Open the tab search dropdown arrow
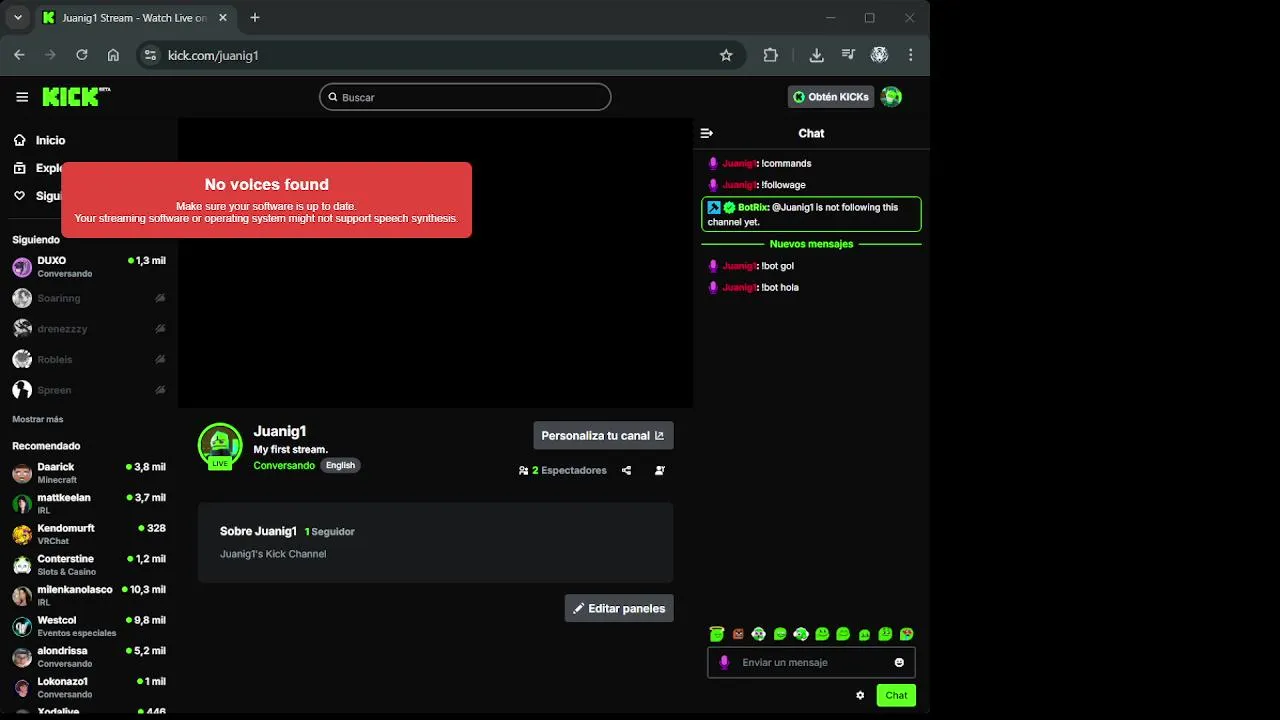Viewport: 1280px width, 720px height. 18,18
